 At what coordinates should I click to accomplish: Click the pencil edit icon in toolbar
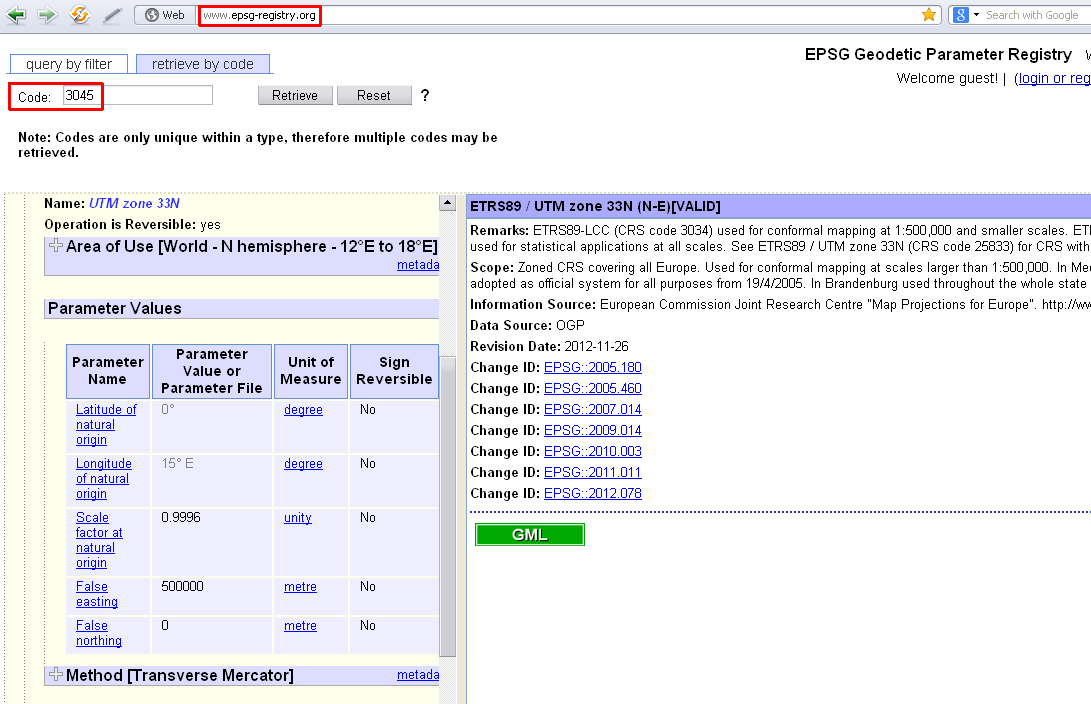[112, 15]
